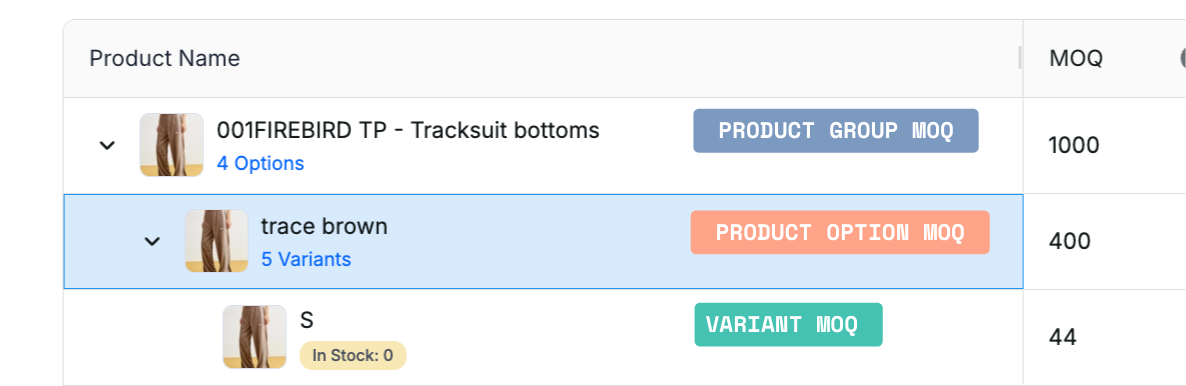Click the info icon beside MOQ header
The image size is (1186, 386).
coord(1182,58)
